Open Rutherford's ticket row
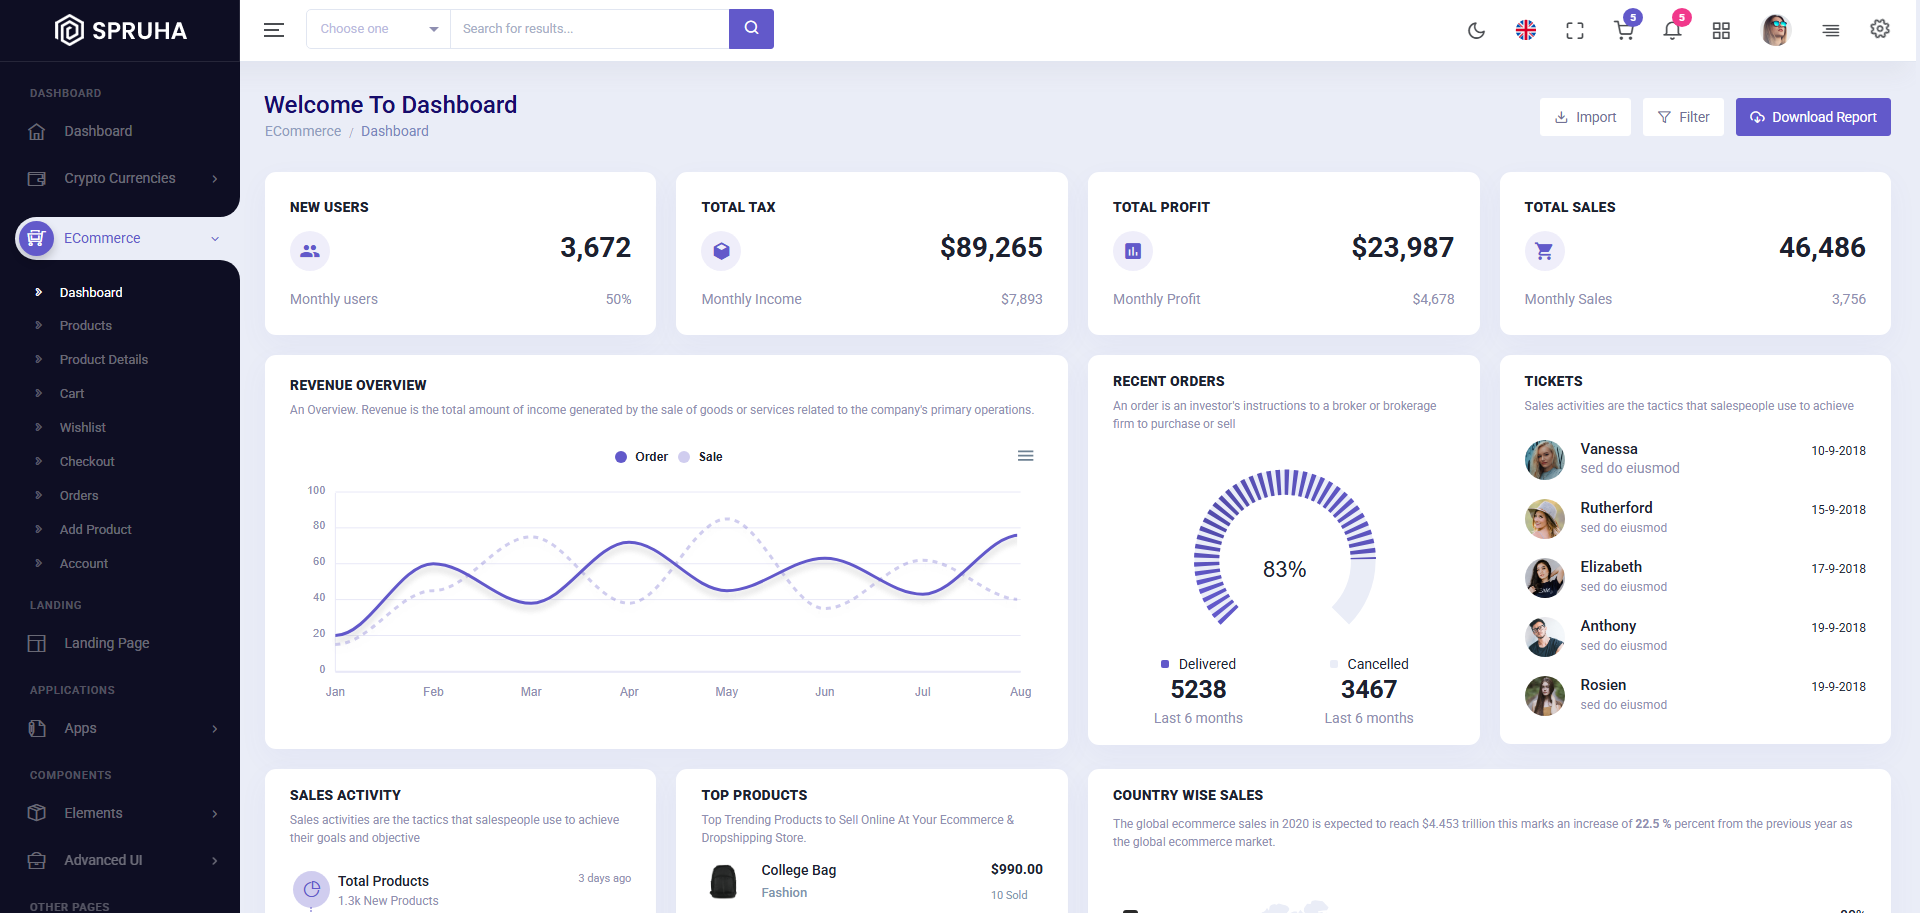 click(1695, 518)
